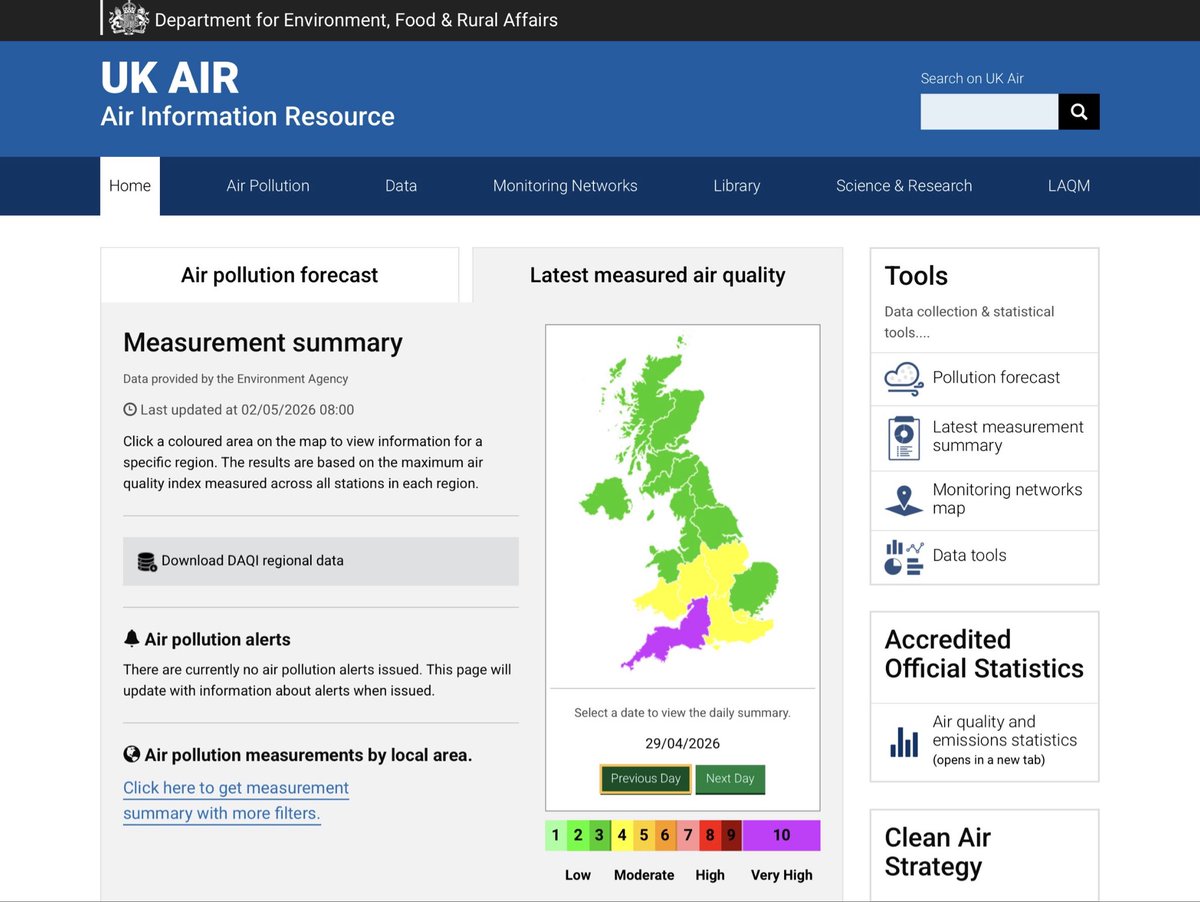Switch to the Air pollution forecast tab
The width and height of the screenshot is (1200, 902).
pos(279,275)
